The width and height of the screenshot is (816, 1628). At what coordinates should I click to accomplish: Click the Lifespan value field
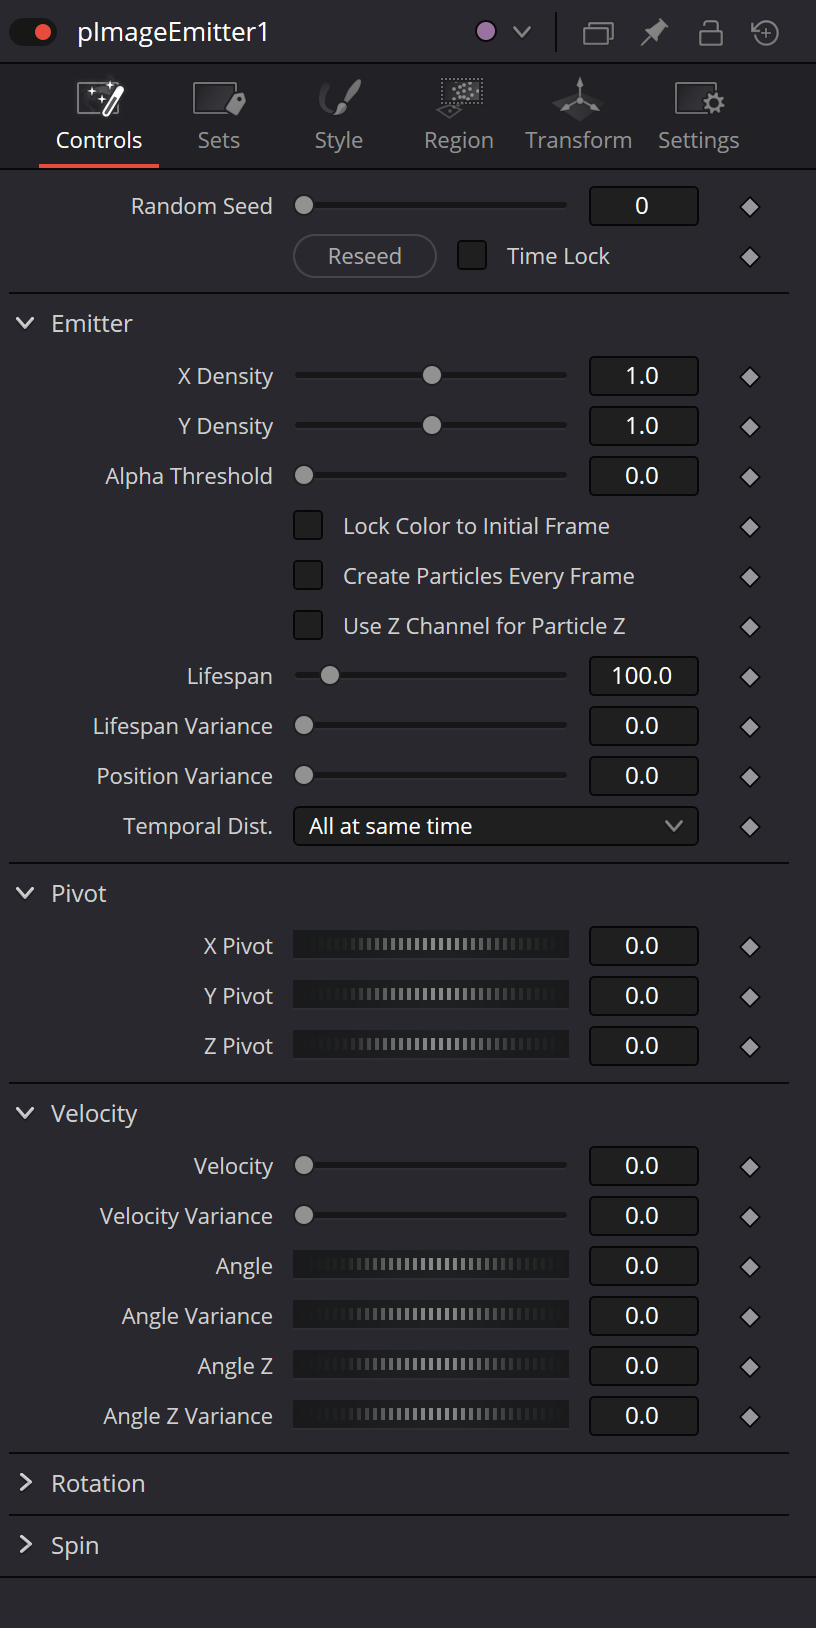click(644, 676)
